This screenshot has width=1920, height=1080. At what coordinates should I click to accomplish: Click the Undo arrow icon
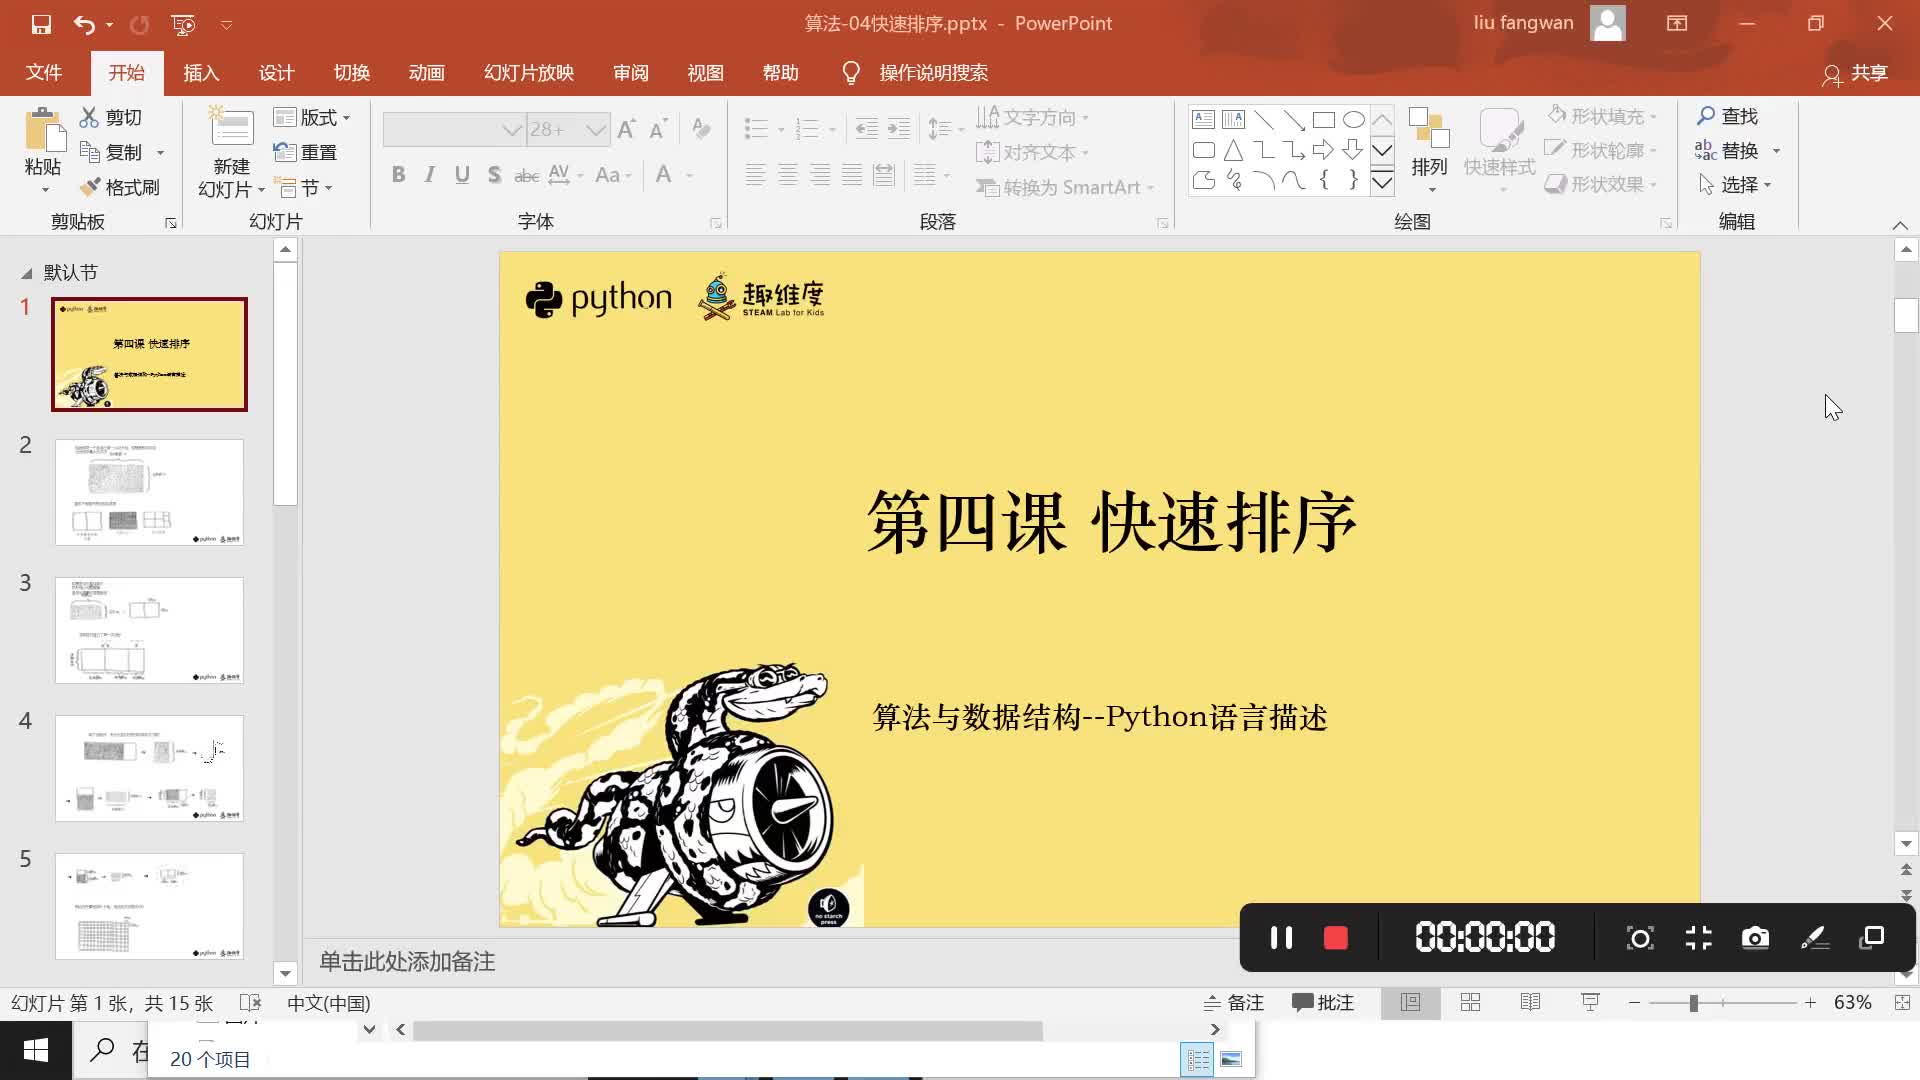(x=84, y=24)
